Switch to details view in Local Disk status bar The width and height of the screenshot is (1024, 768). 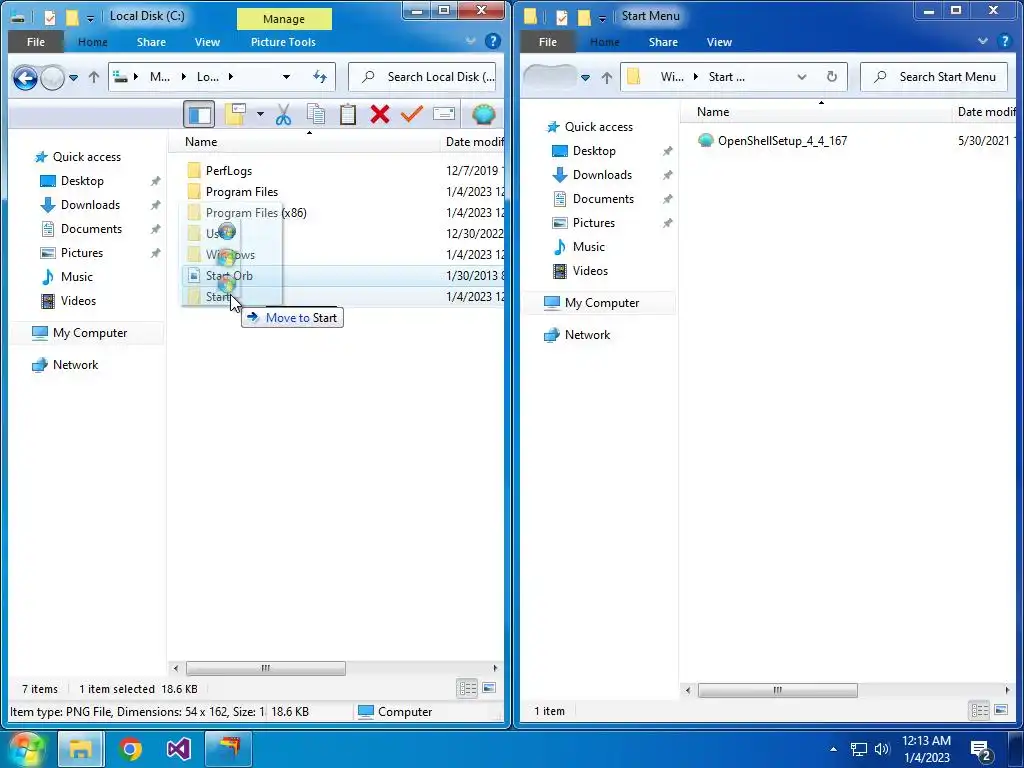click(467, 688)
